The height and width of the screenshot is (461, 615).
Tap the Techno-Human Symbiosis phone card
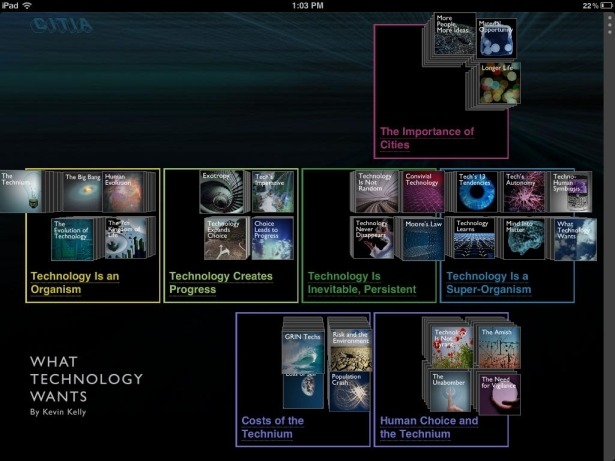click(x=571, y=192)
